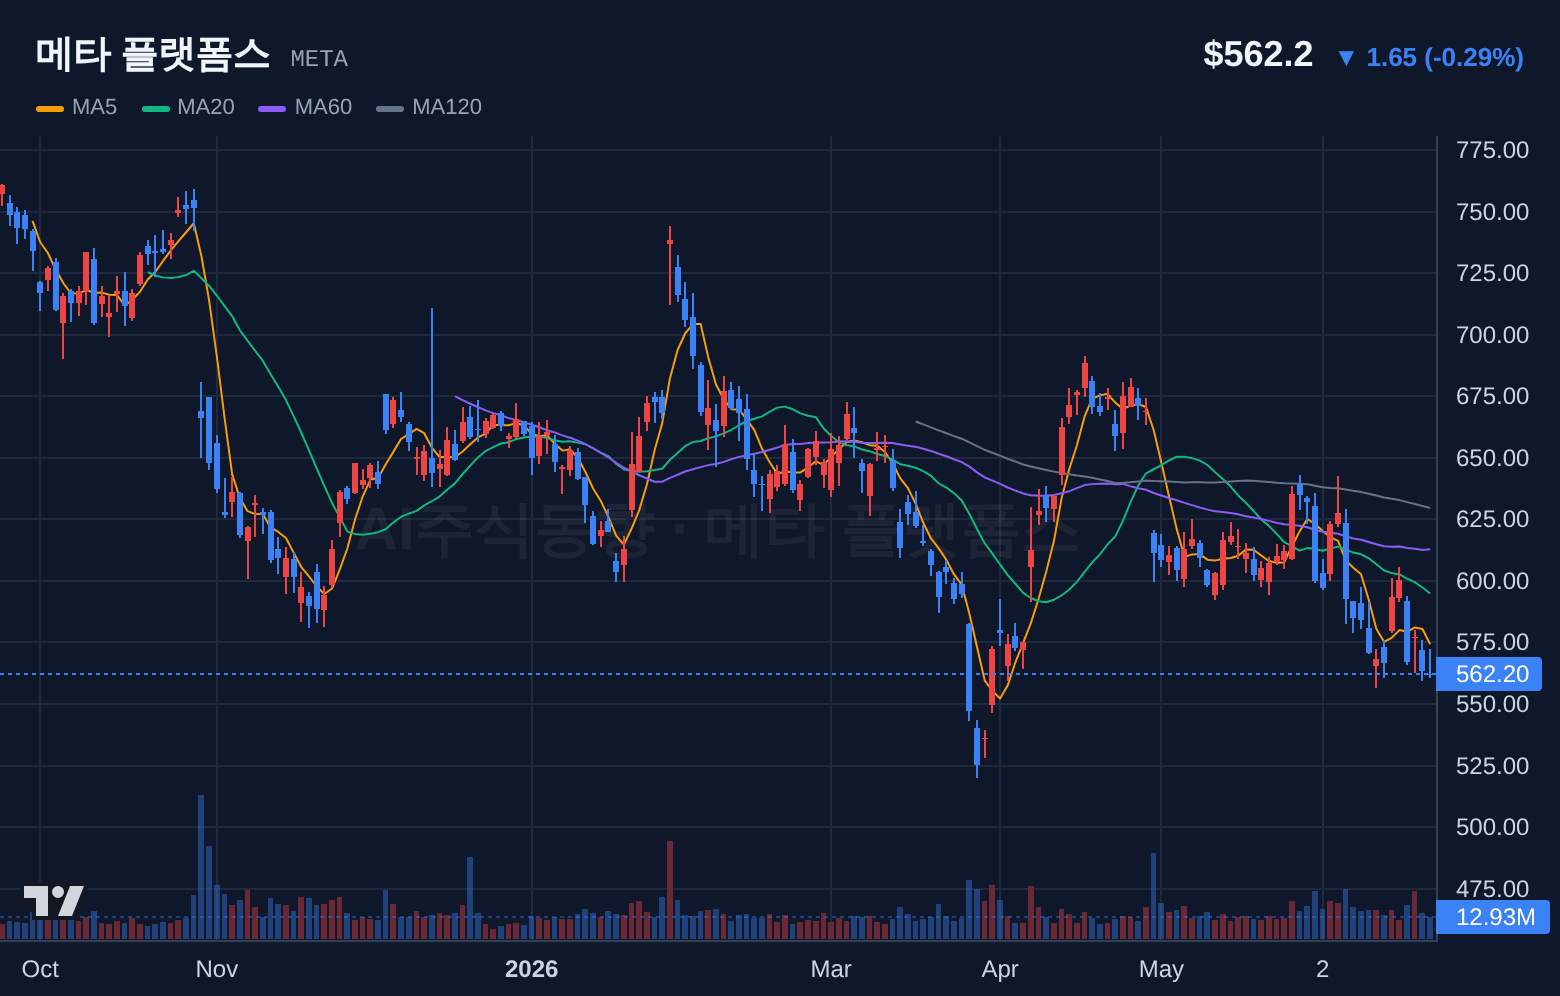
Task: Click the $562.2 current price
Action: (x=1258, y=54)
